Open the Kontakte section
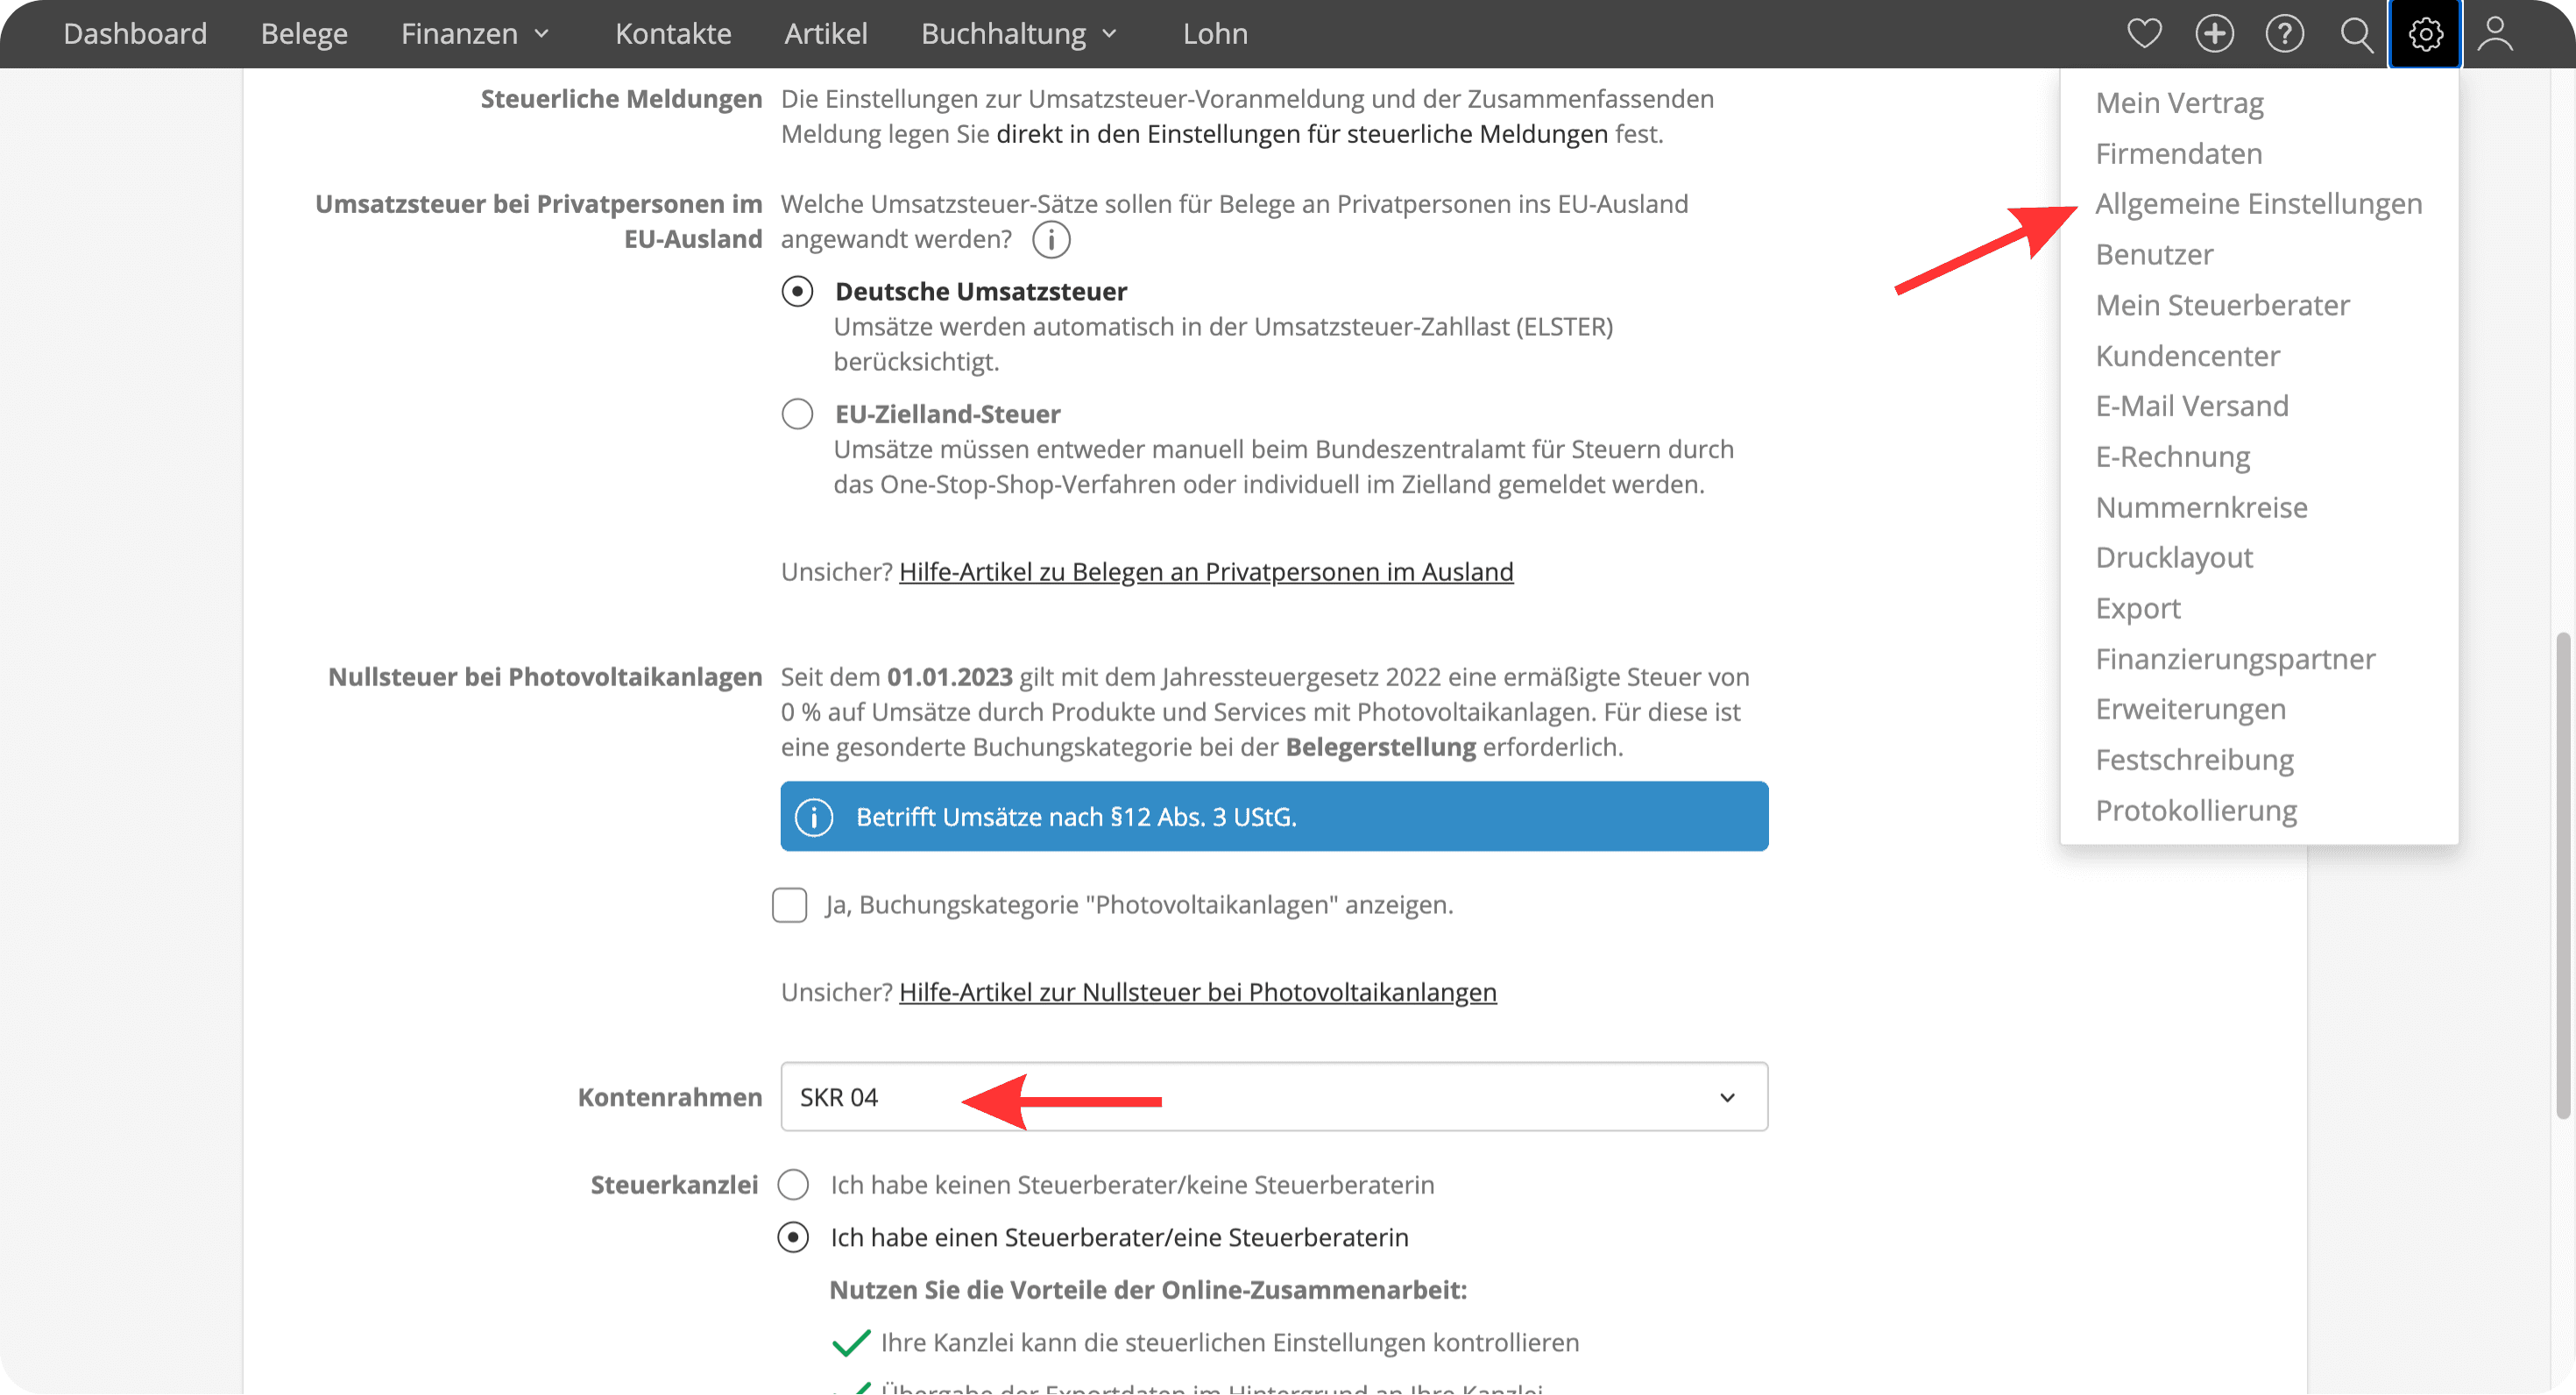Viewport: 2576px width, 1395px height. 673,34
